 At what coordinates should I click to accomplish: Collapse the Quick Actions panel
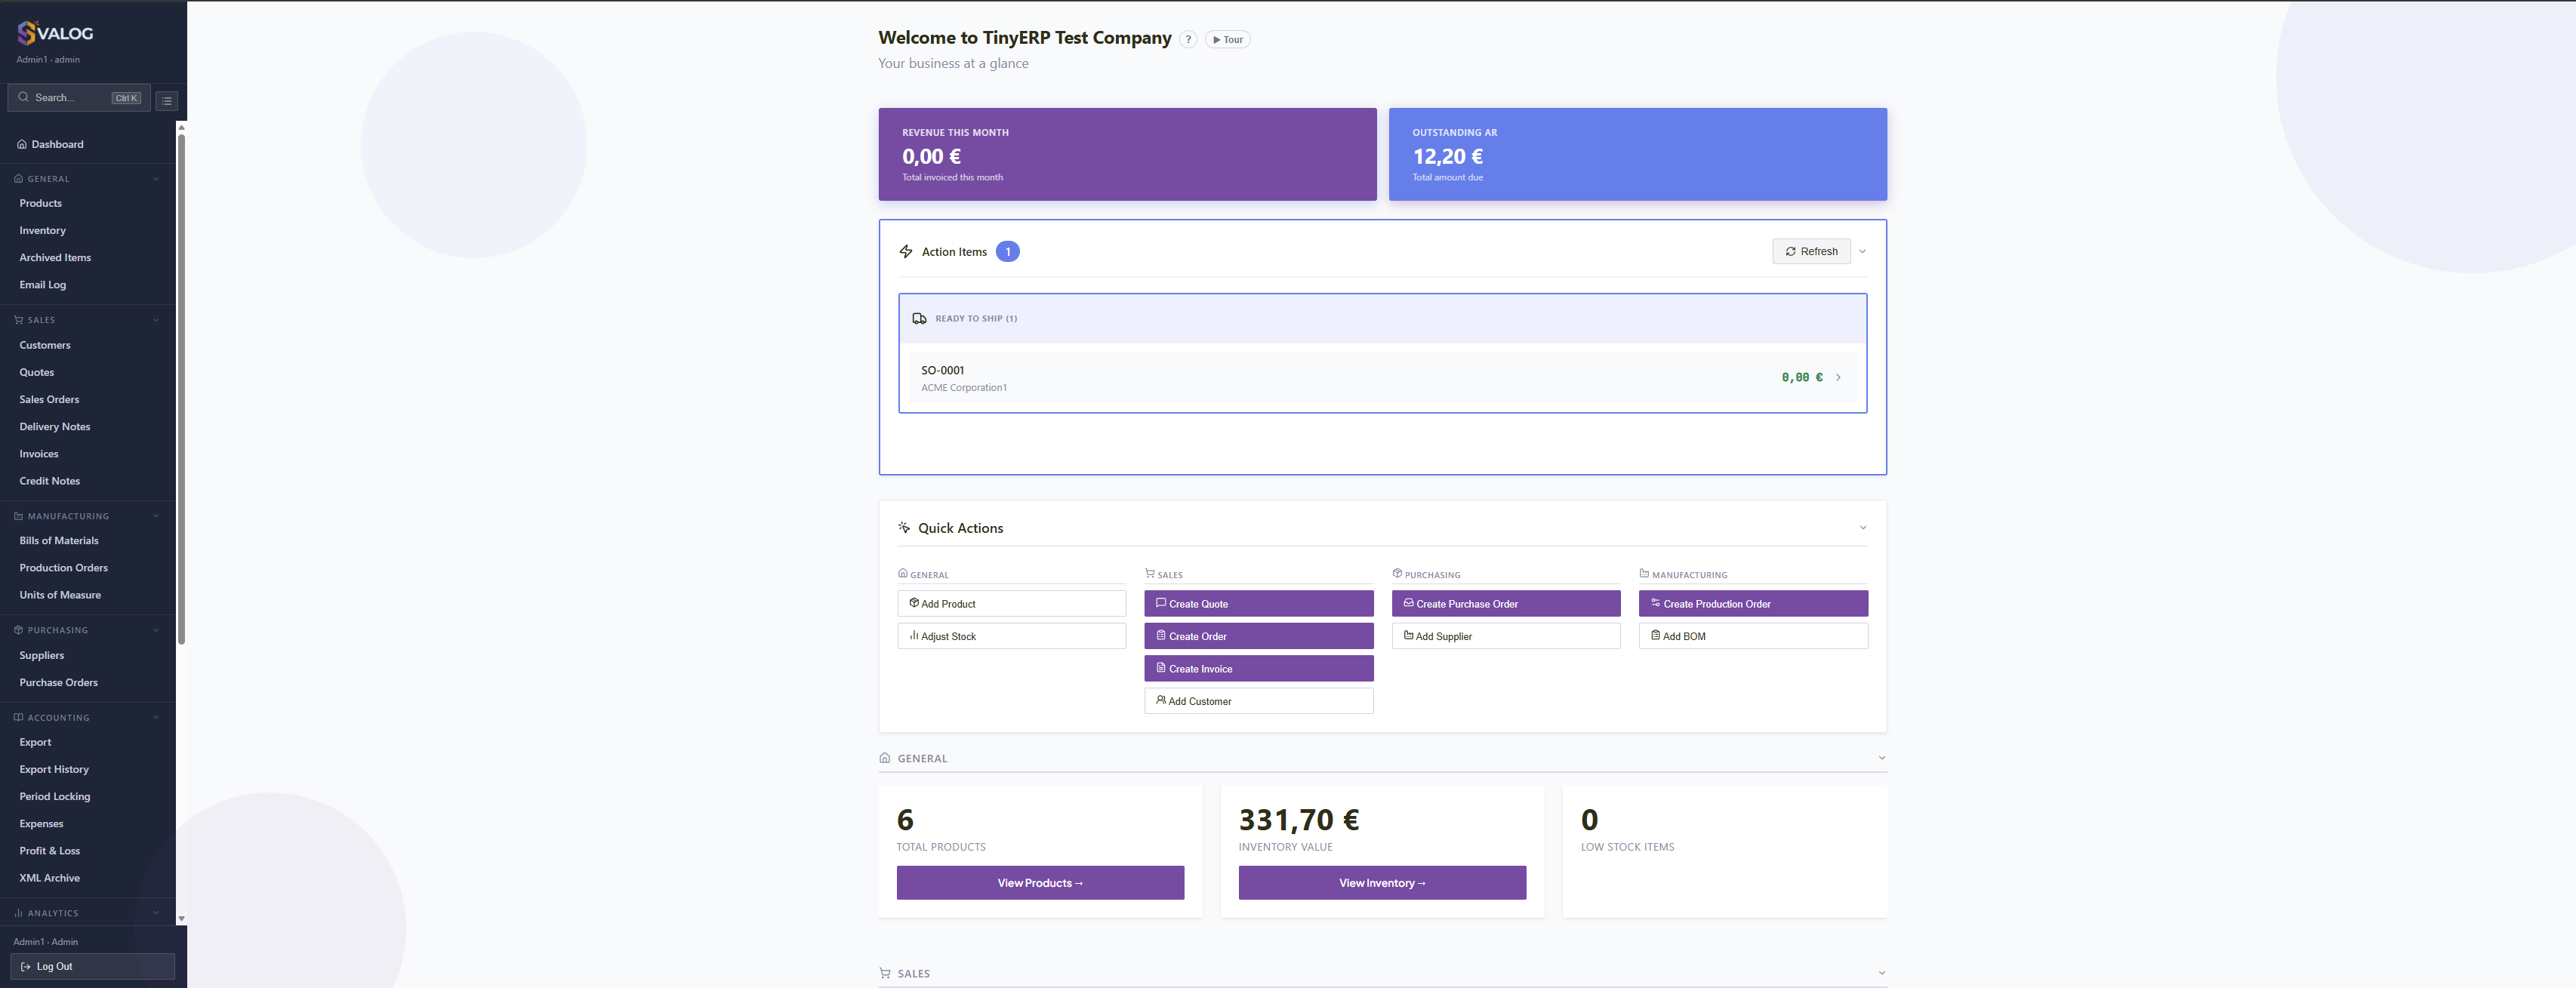[1863, 528]
